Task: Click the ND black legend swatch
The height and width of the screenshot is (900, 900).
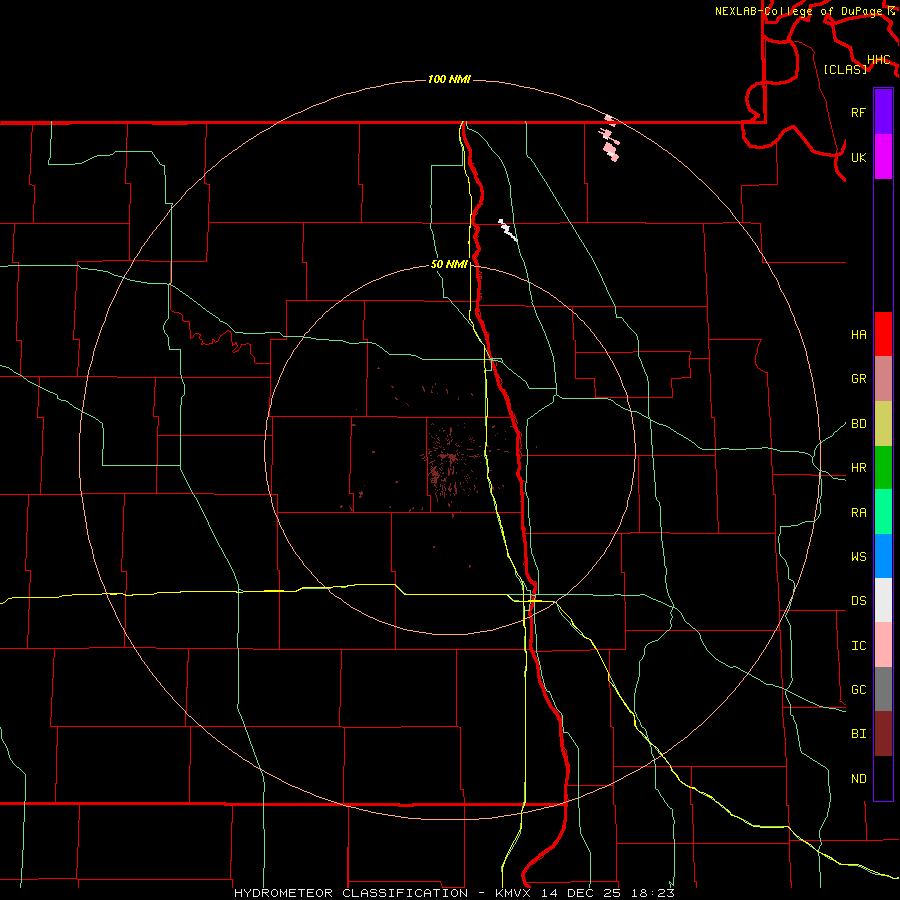Action: (883, 778)
